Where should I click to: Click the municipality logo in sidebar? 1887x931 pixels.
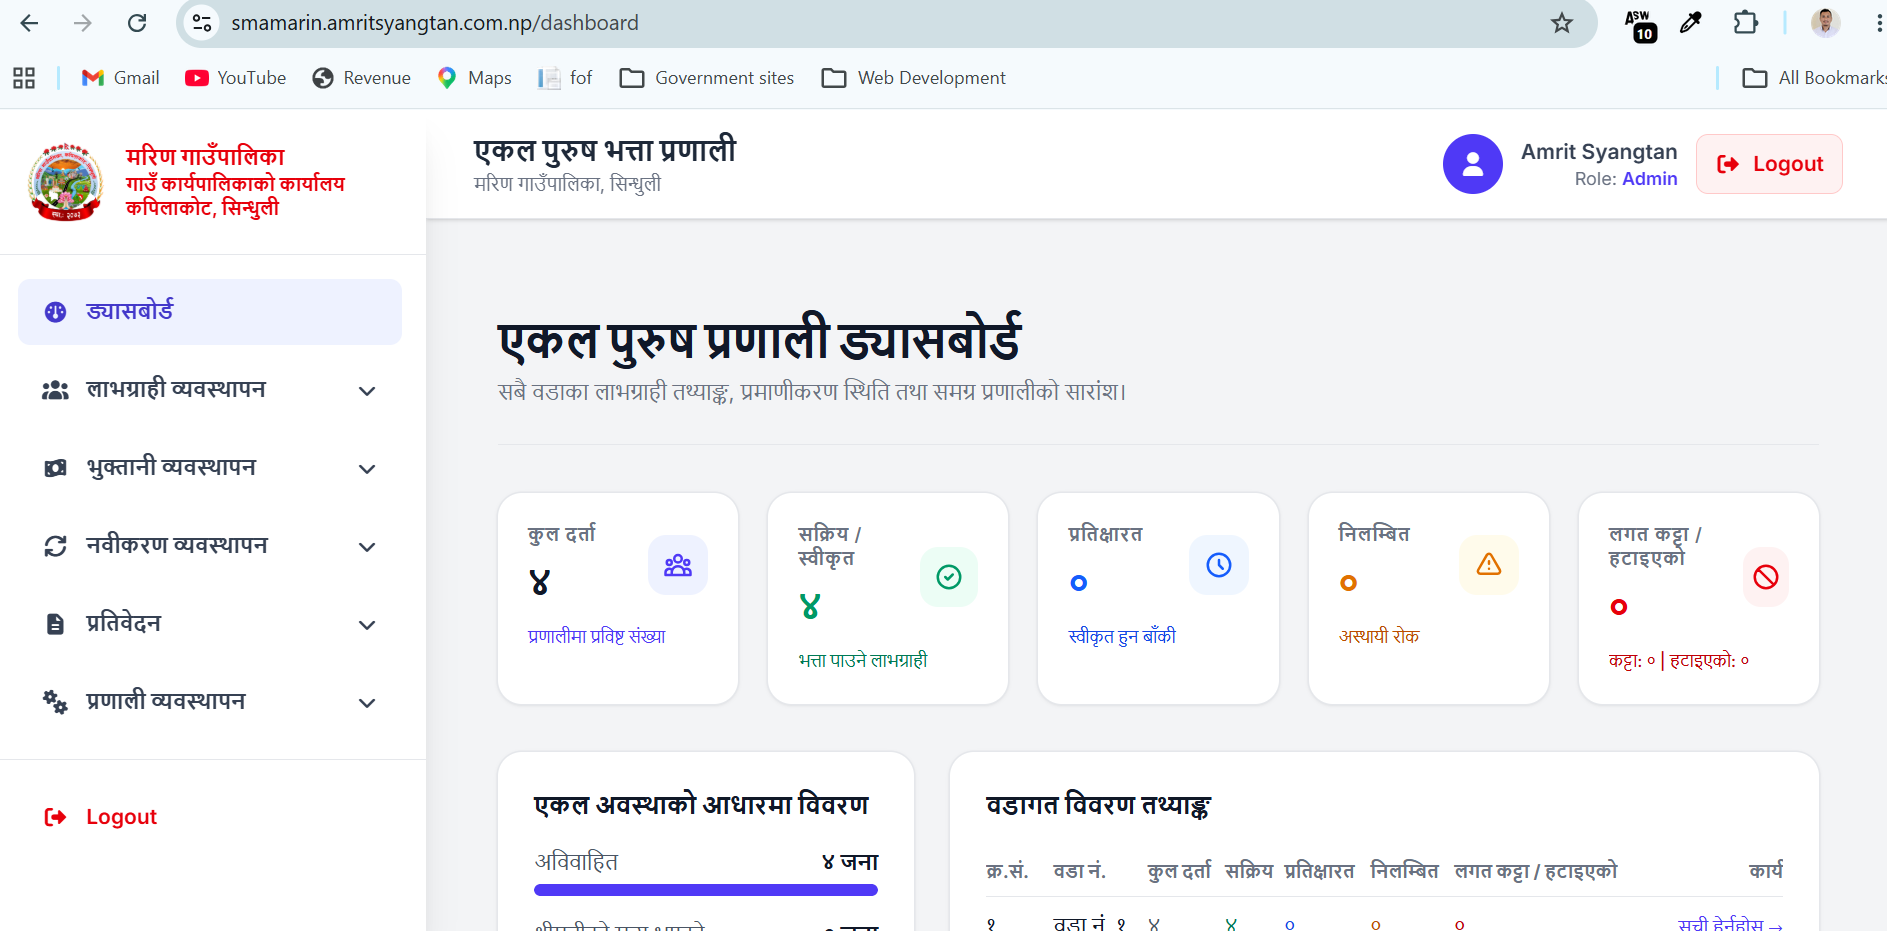tap(66, 182)
